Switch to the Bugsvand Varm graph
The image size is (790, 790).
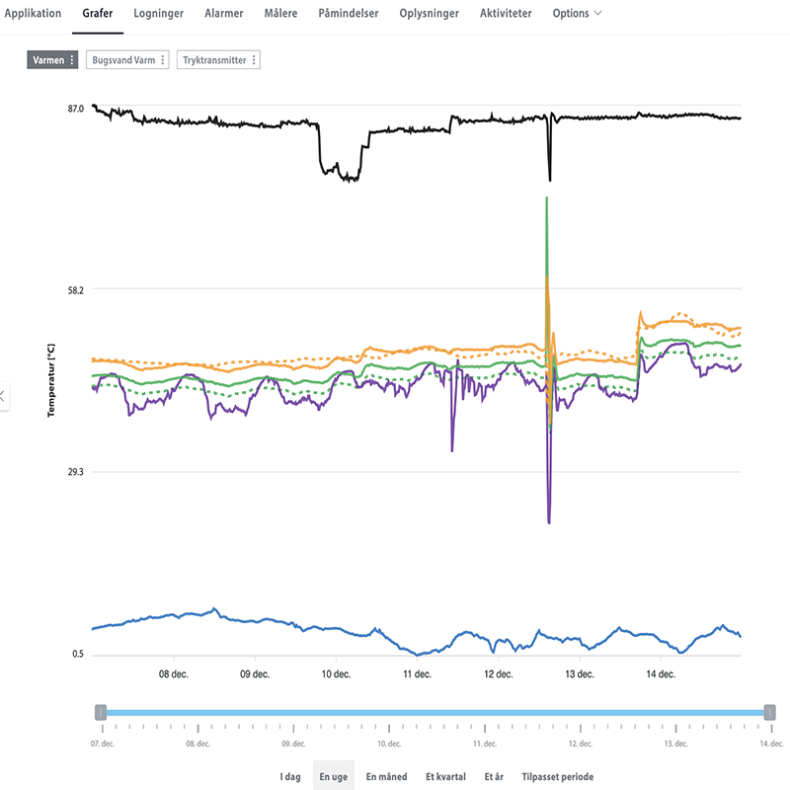click(123, 60)
